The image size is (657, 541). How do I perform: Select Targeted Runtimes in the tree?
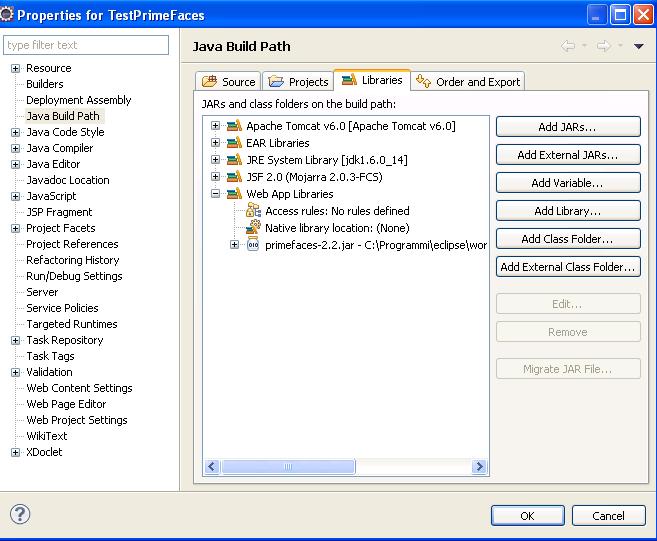[x=72, y=324]
